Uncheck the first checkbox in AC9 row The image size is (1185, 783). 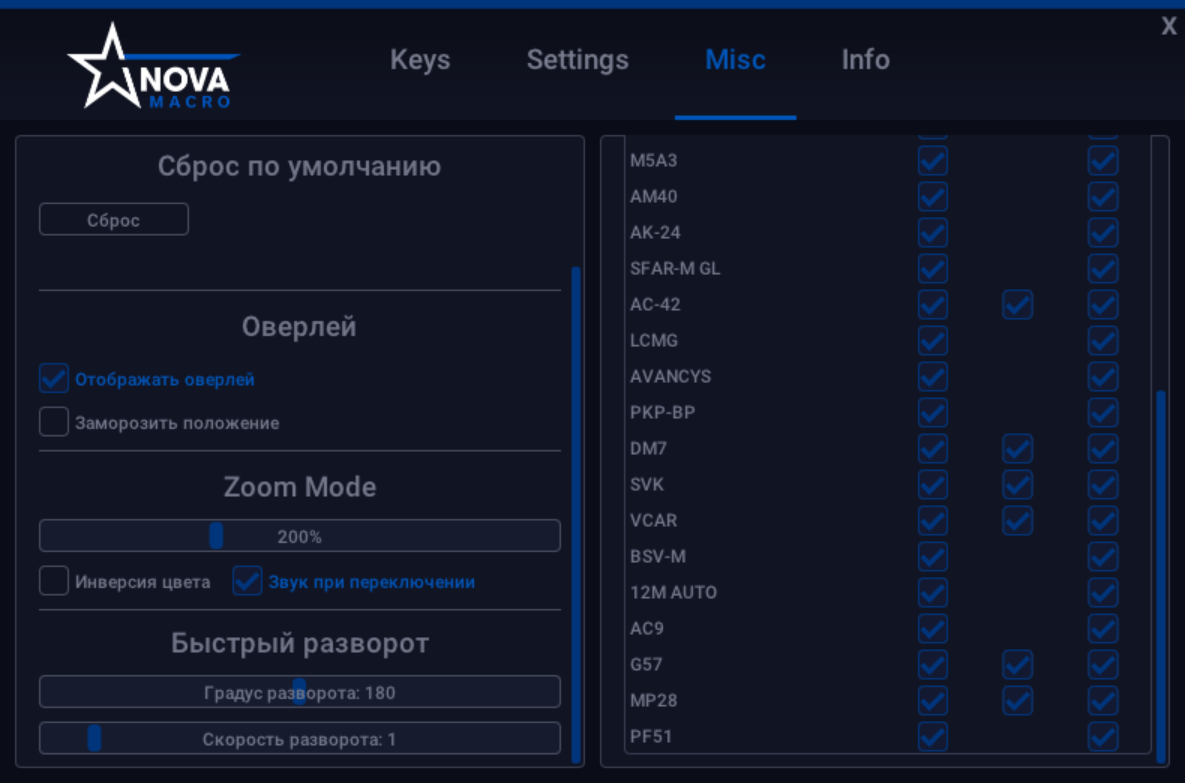pyautogui.click(x=933, y=628)
